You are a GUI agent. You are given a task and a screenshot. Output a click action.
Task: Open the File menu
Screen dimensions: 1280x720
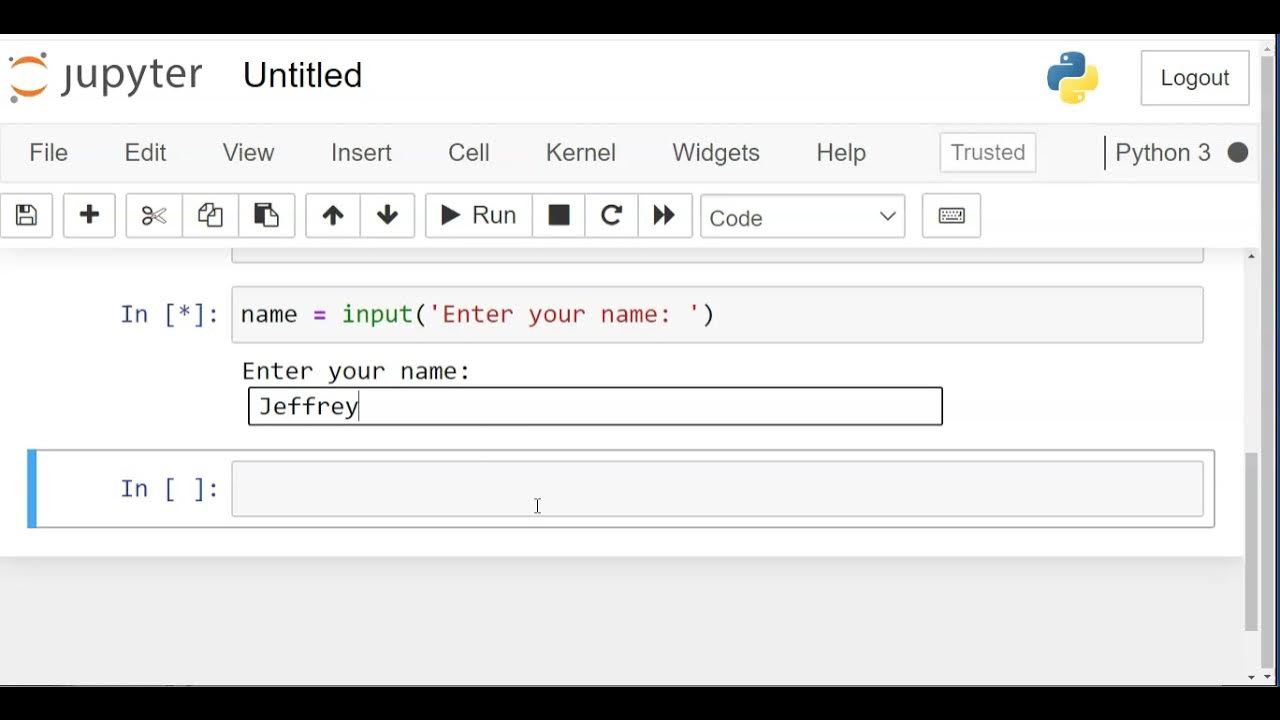pyautogui.click(x=49, y=153)
